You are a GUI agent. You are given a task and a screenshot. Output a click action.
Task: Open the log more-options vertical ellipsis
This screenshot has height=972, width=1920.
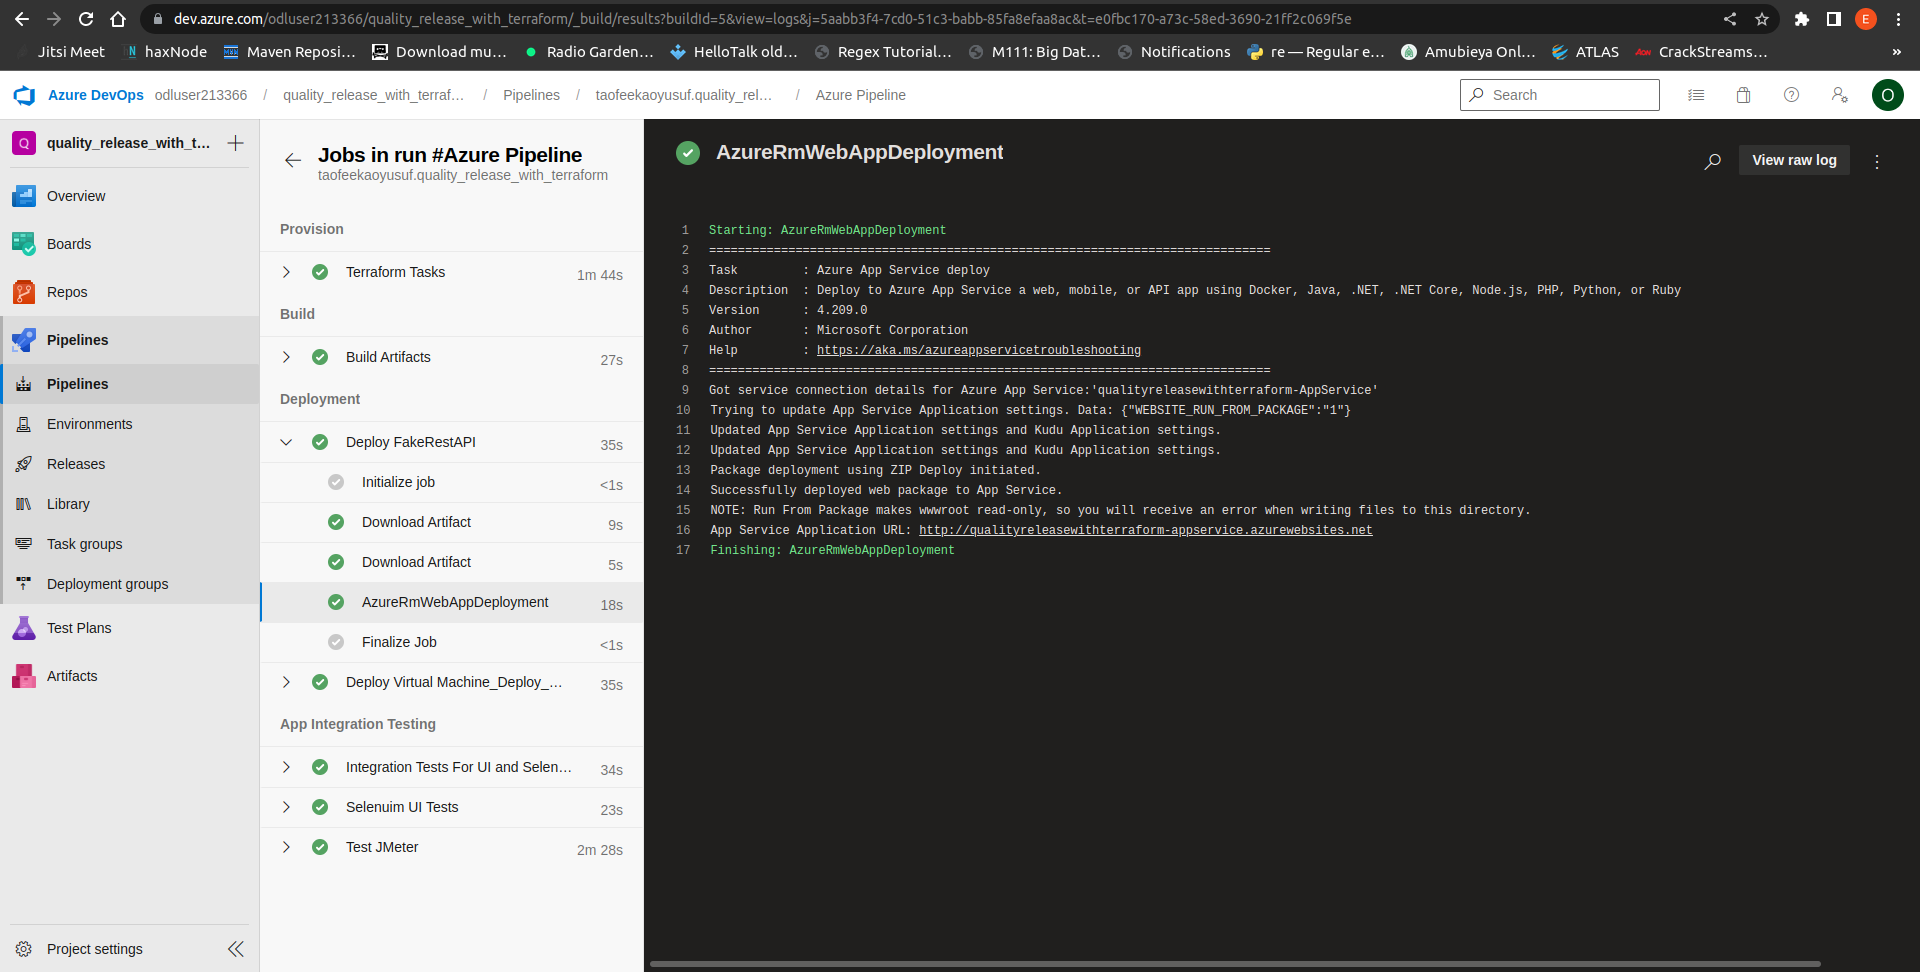(x=1877, y=161)
